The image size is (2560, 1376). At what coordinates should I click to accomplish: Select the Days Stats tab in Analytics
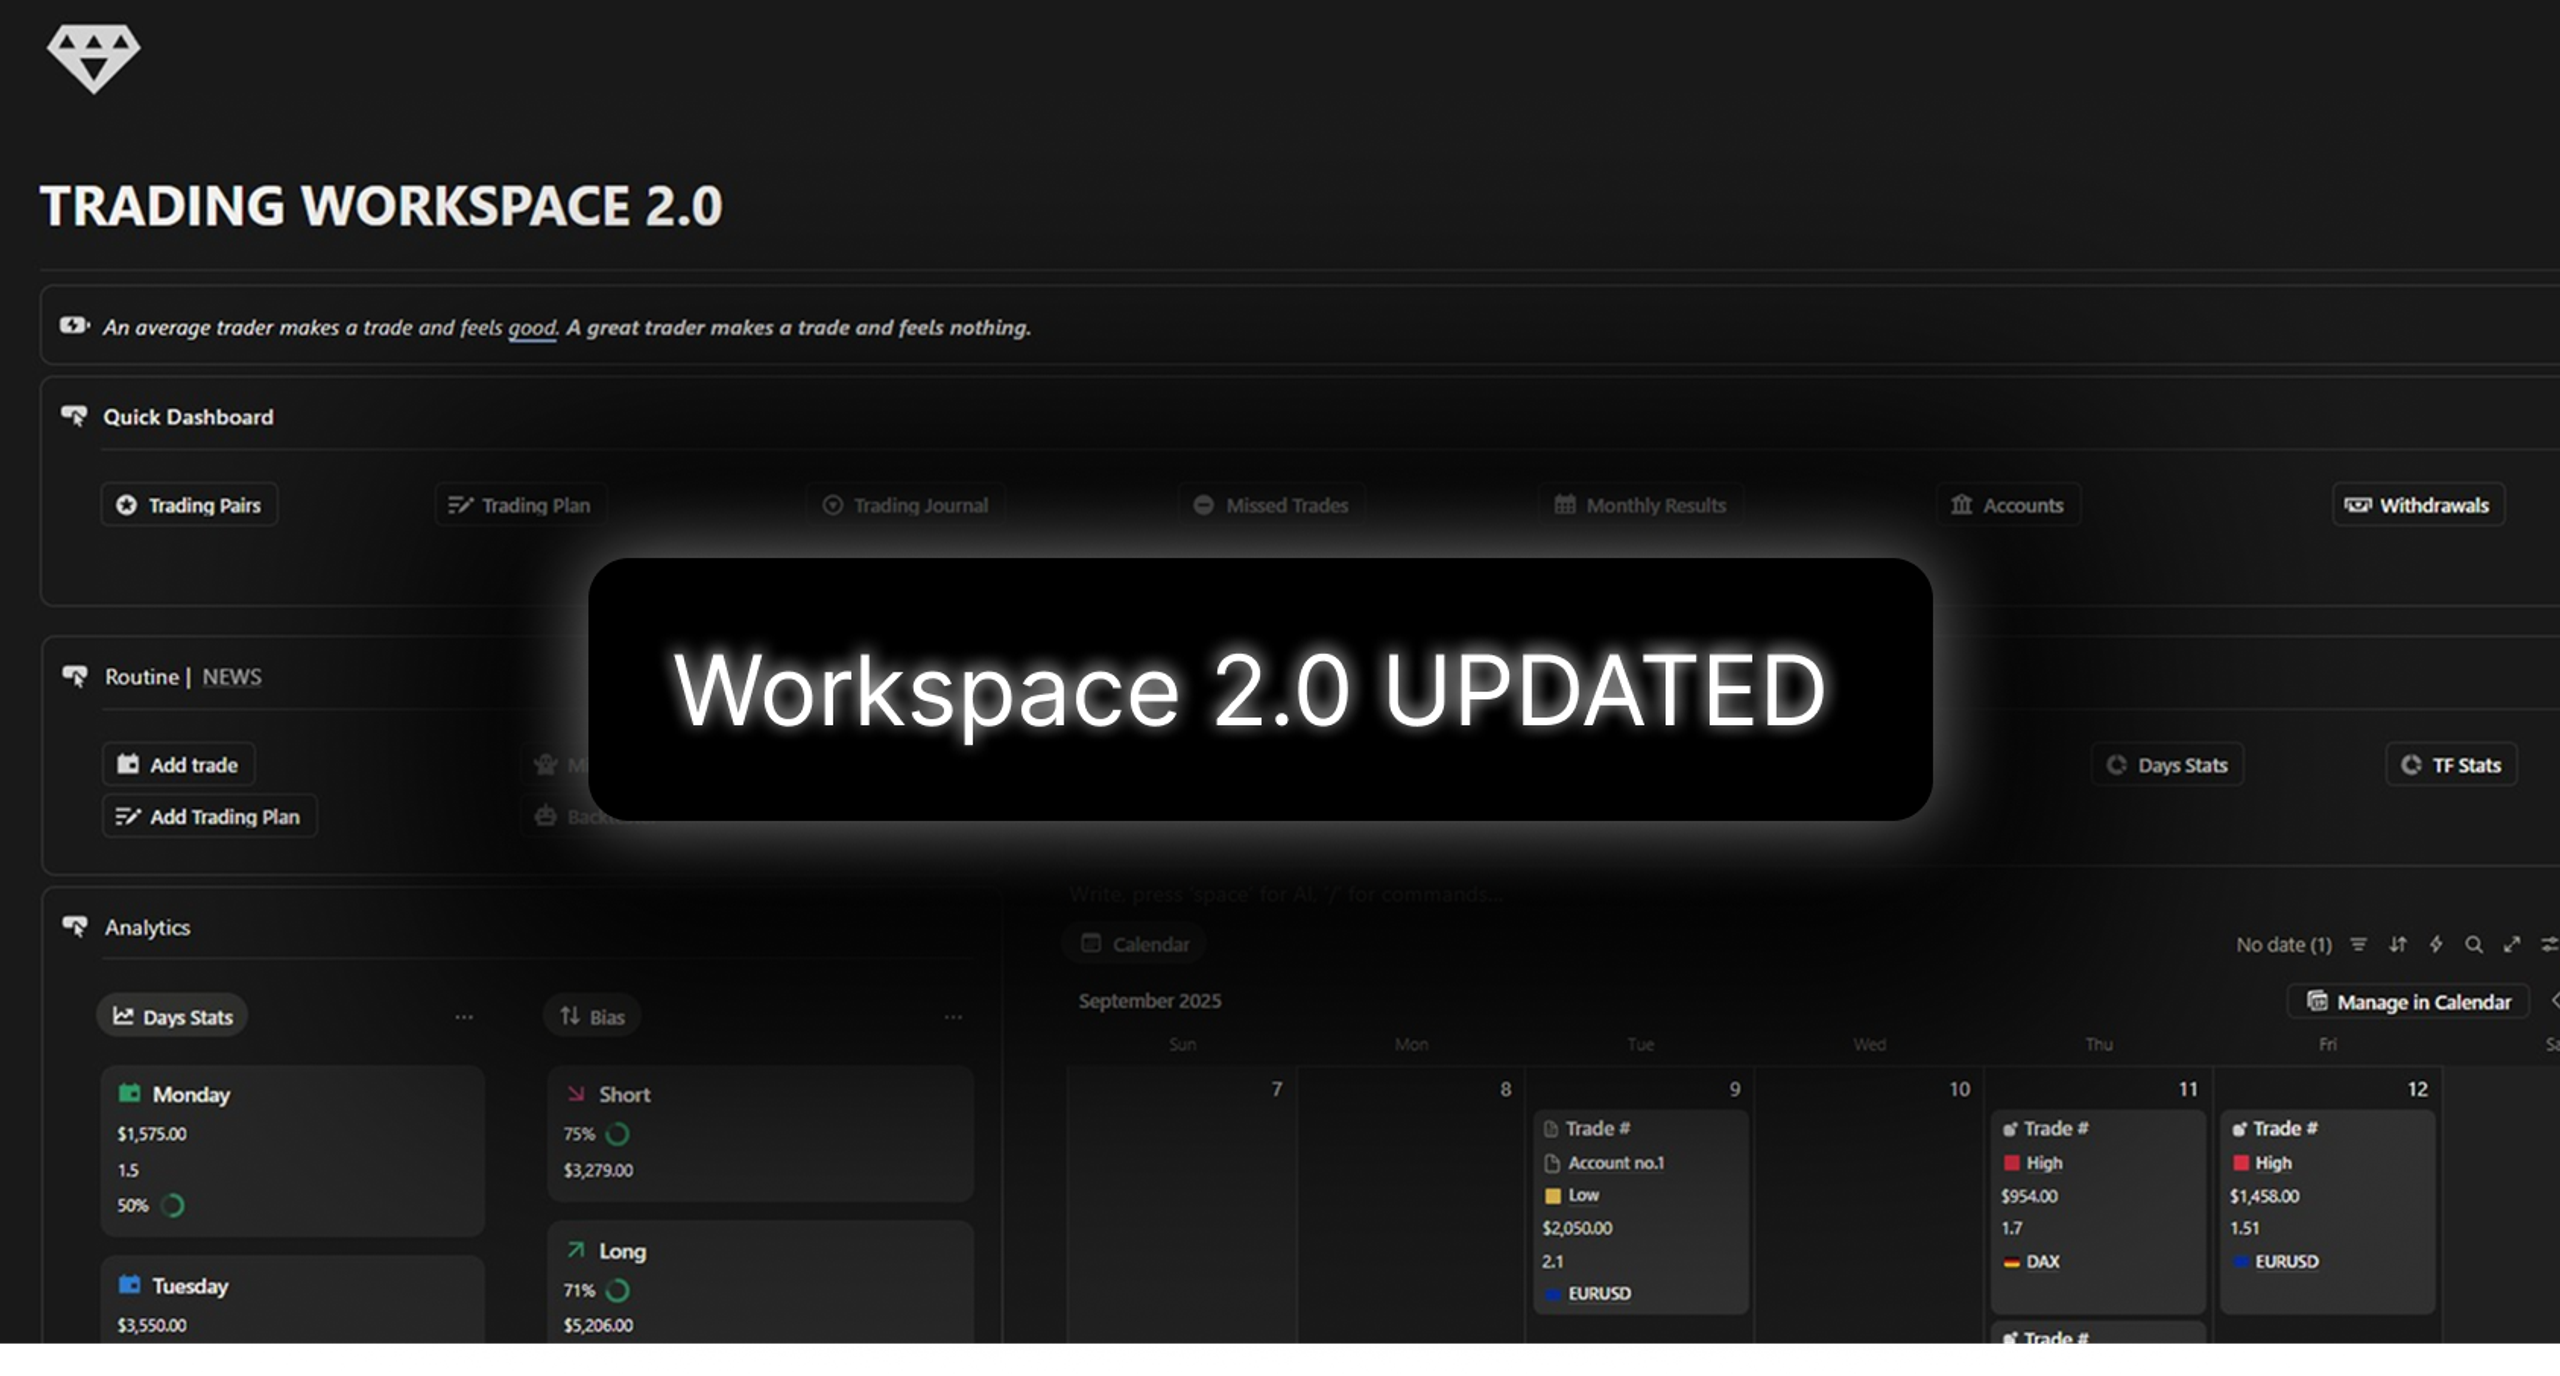172,1016
